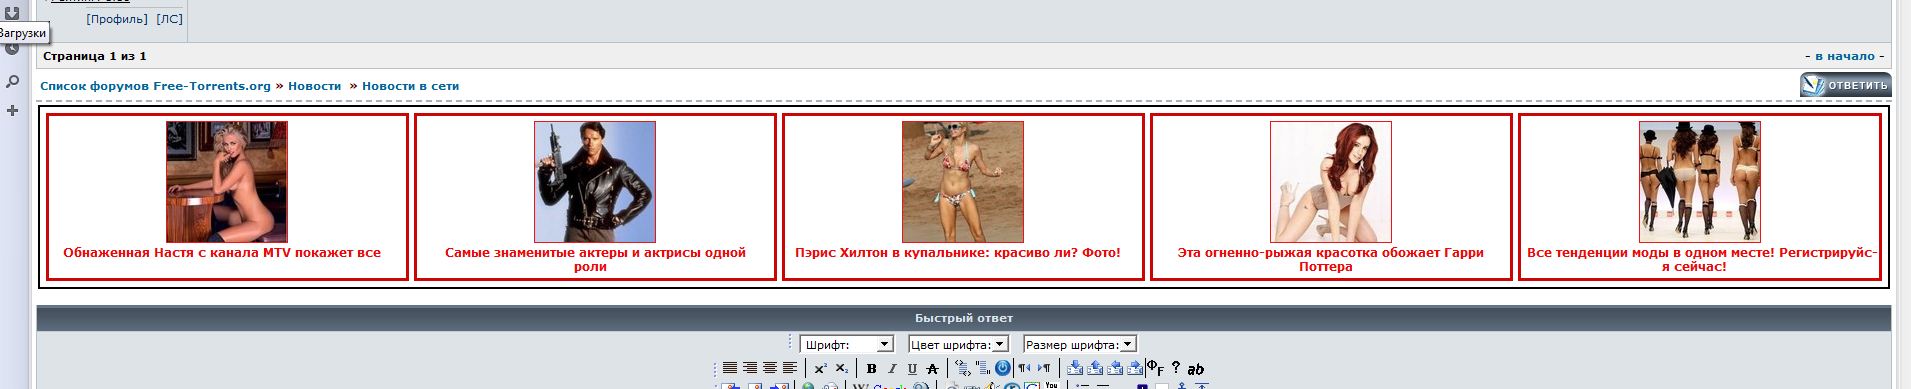Screen dimensions: 1911x389
Task: Click the man with gun thumbnail
Action: pyautogui.click(x=595, y=182)
